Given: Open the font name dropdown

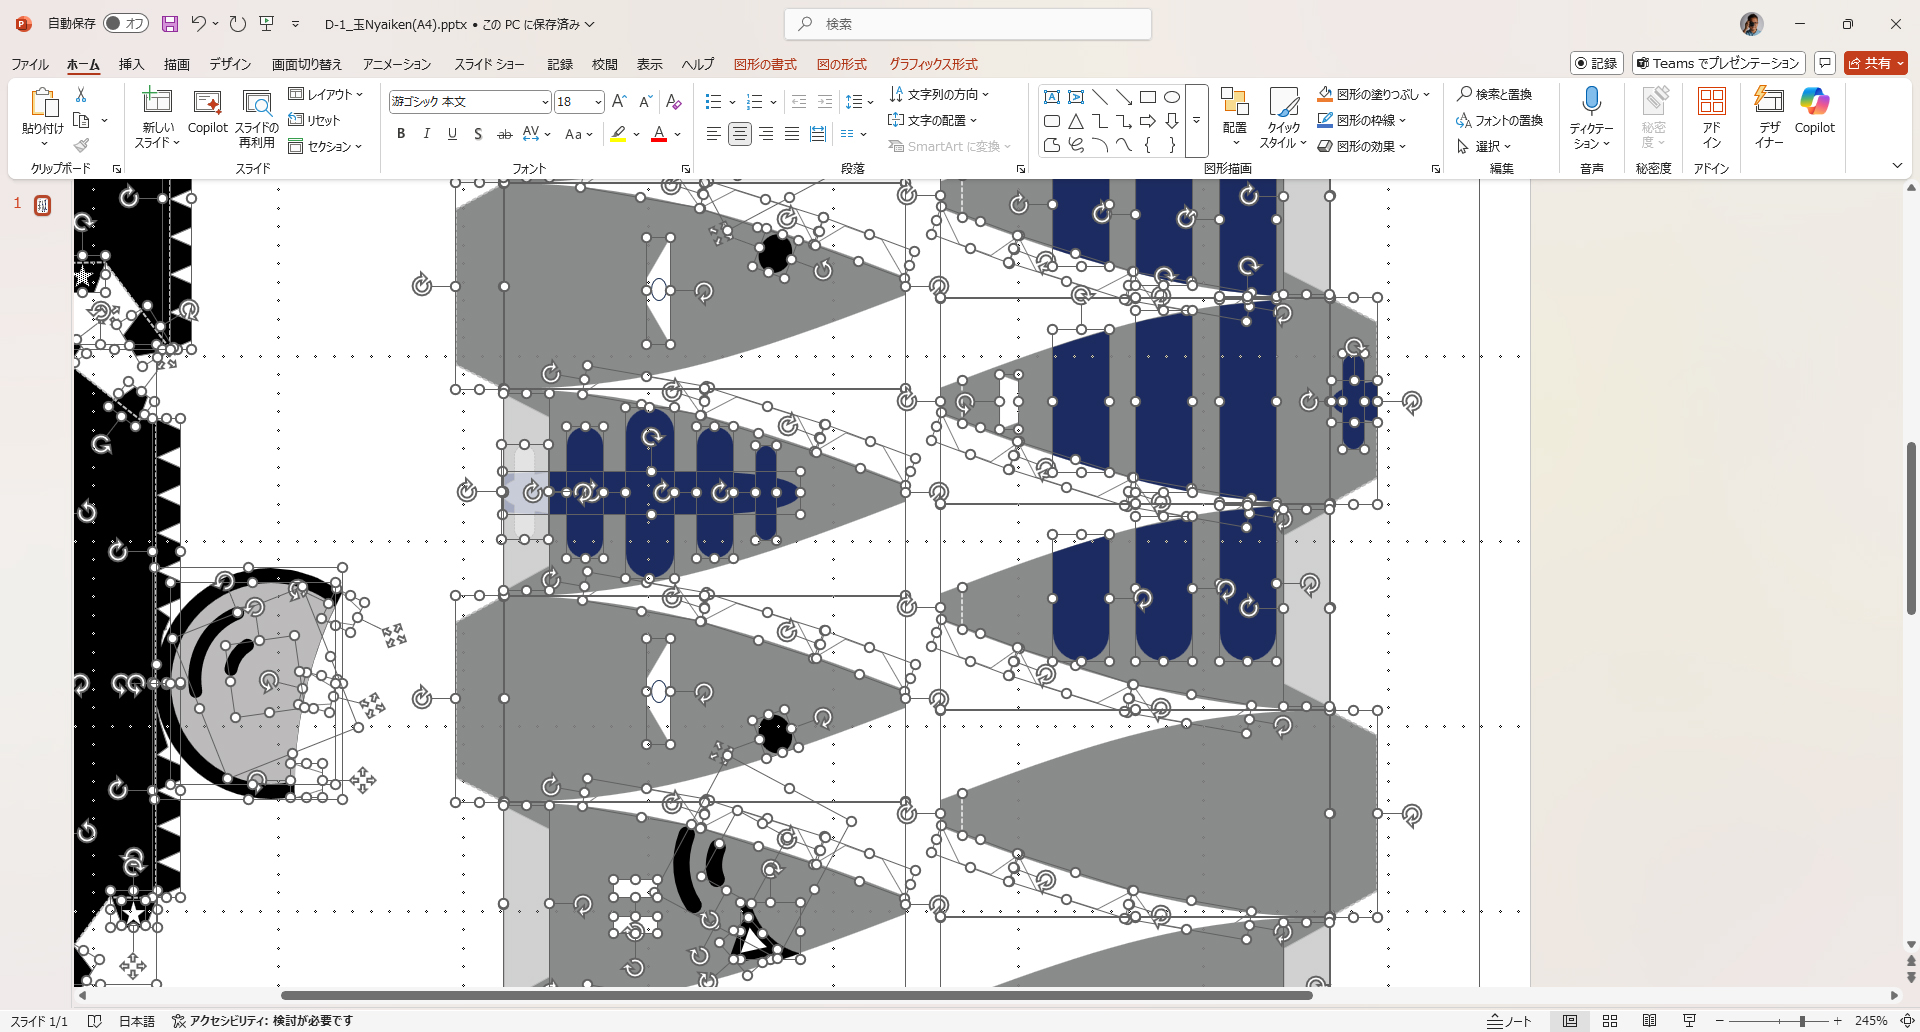Looking at the screenshot, I should [x=545, y=102].
